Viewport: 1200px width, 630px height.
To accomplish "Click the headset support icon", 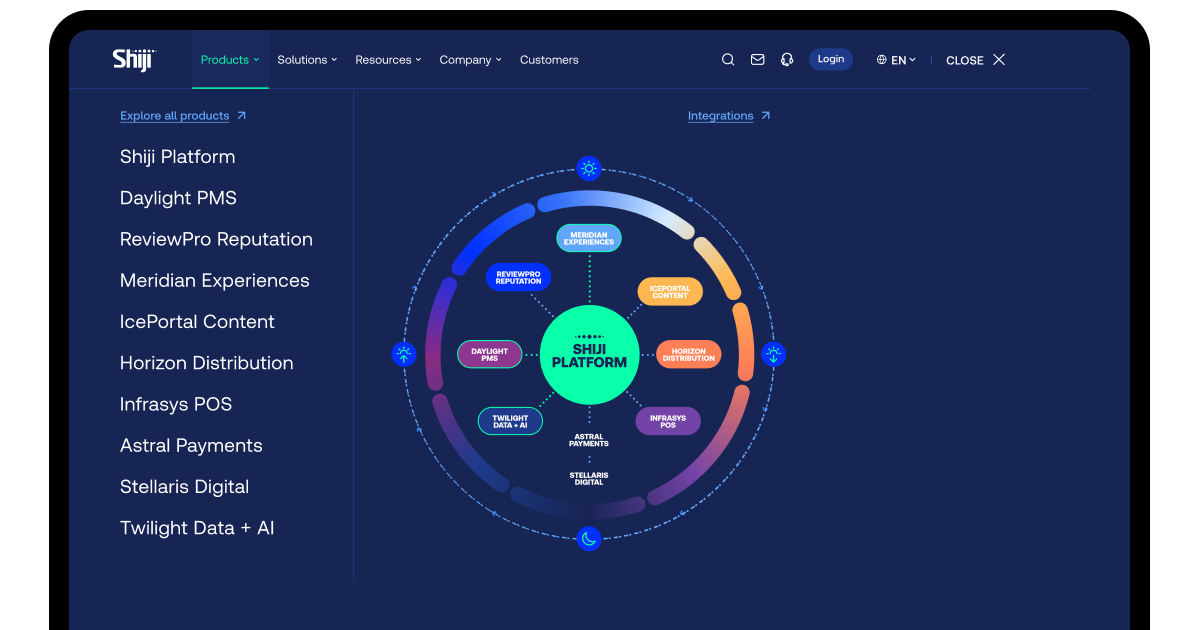I will pos(787,60).
